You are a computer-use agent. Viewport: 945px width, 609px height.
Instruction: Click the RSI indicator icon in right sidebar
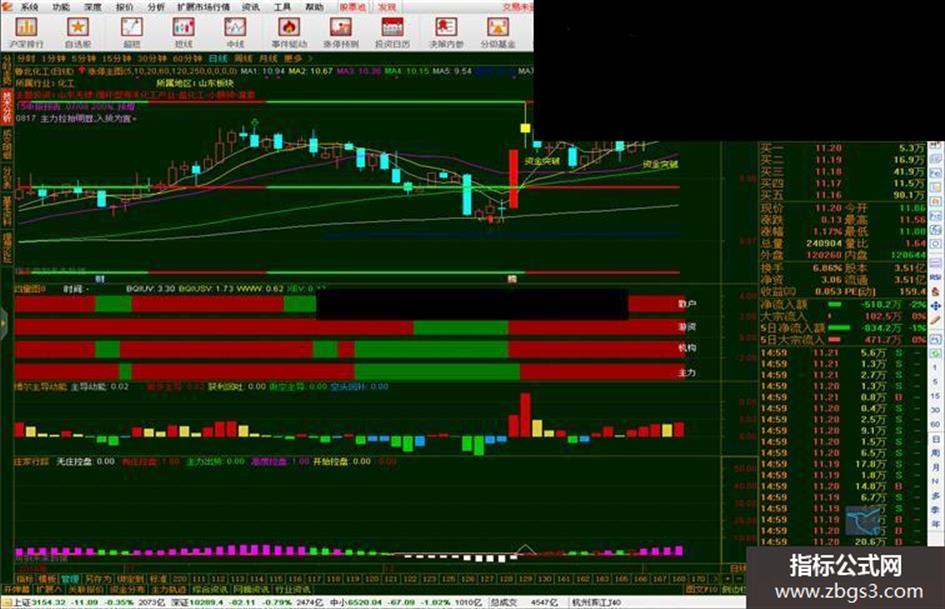935,277
